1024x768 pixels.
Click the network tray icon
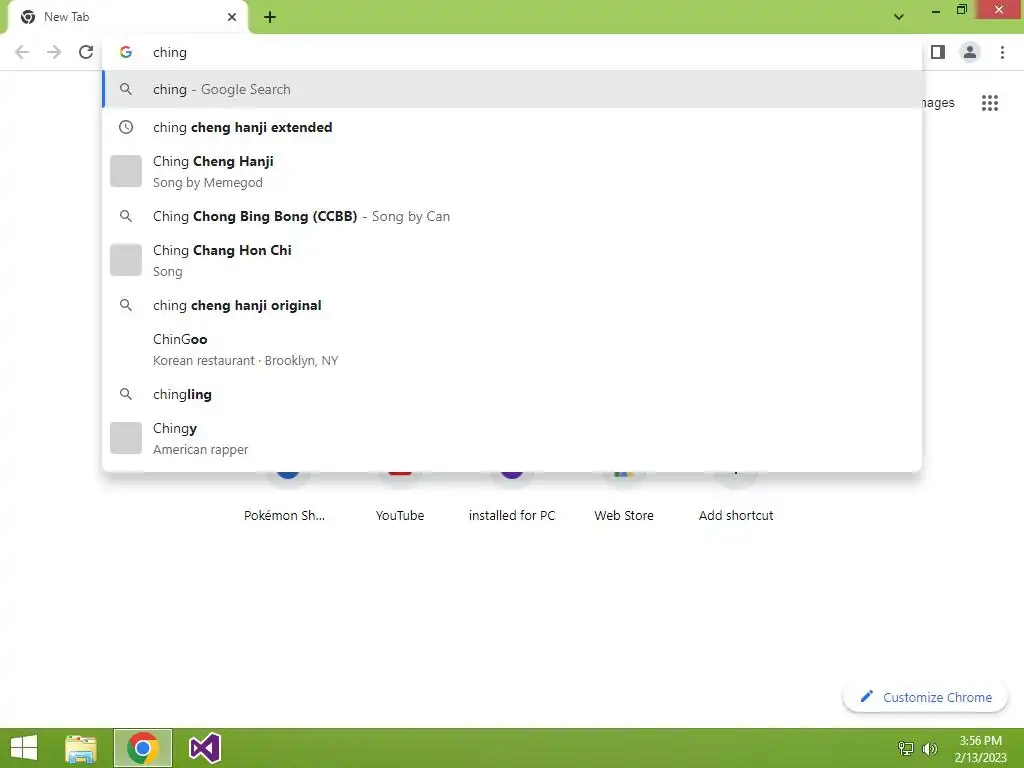click(906, 748)
